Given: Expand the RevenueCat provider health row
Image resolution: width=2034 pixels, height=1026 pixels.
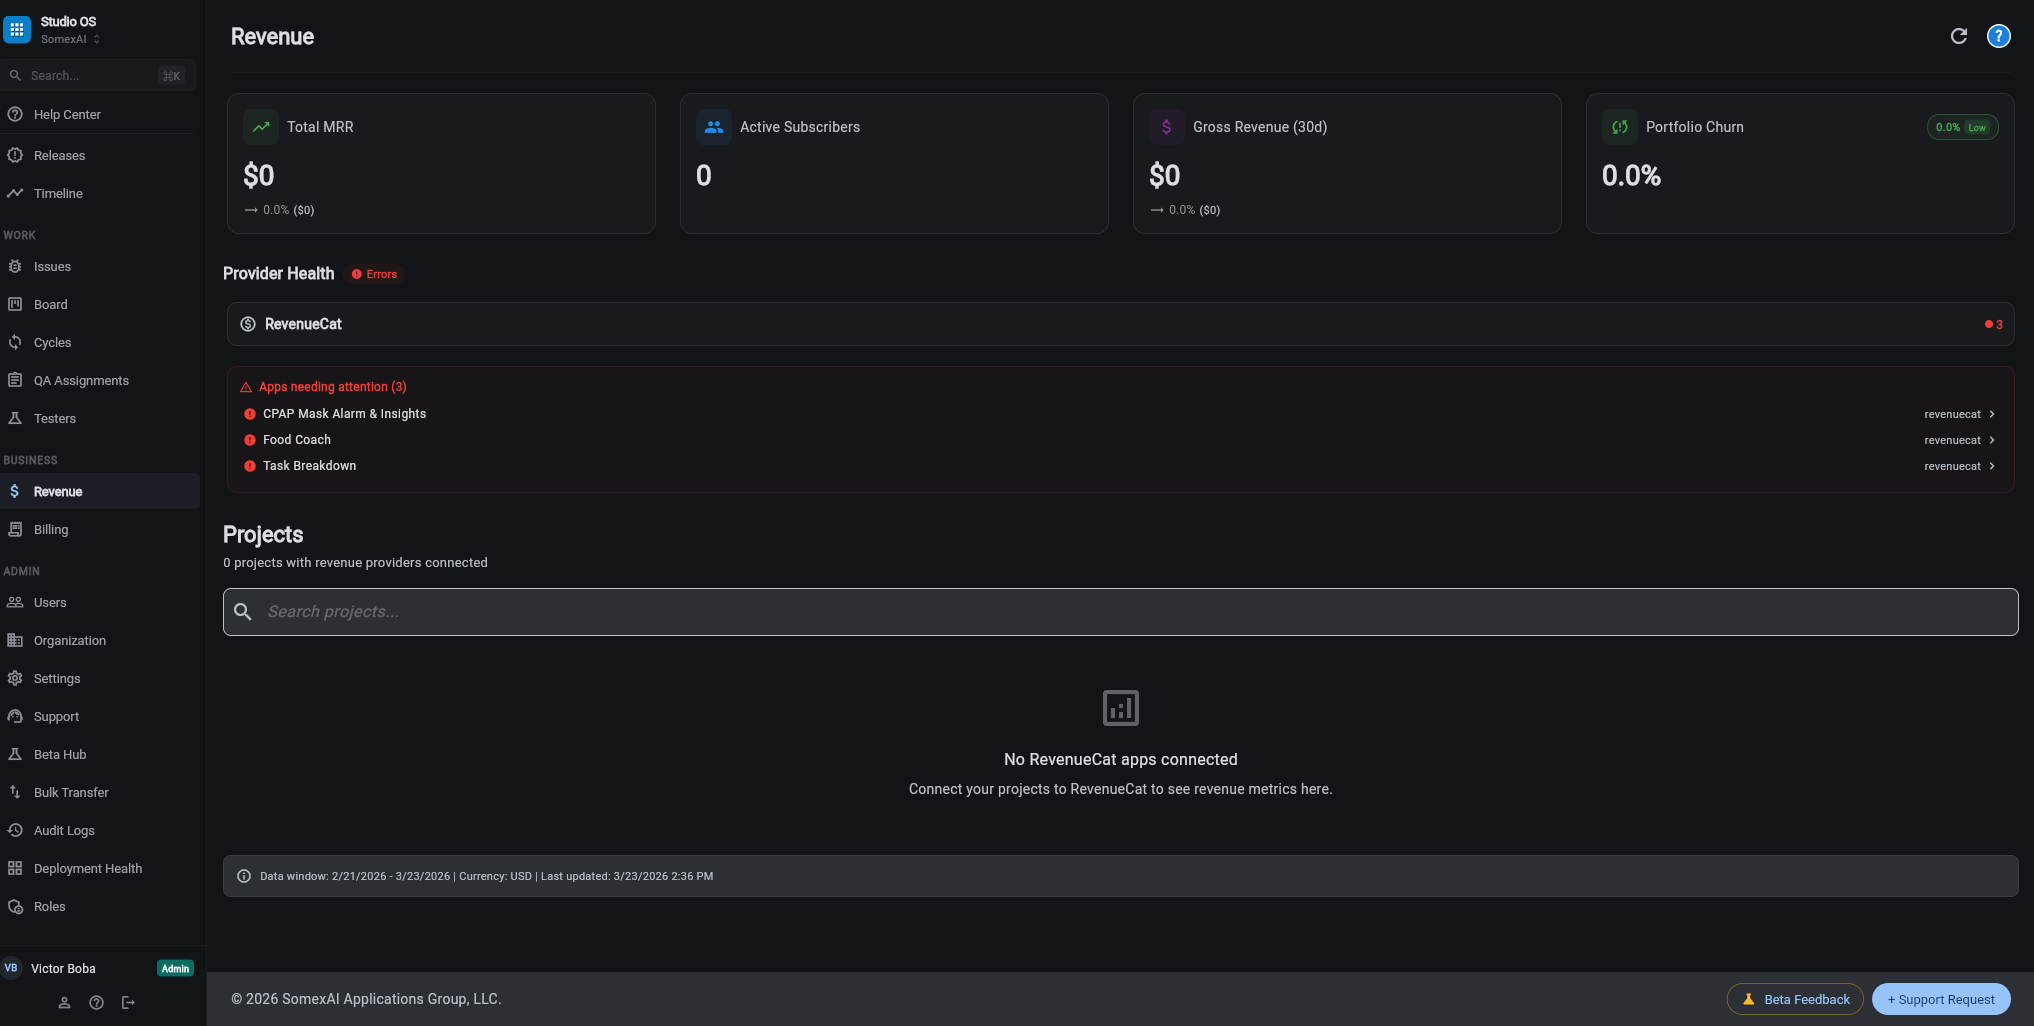Looking at the screenshot, I should point(1120,323).
